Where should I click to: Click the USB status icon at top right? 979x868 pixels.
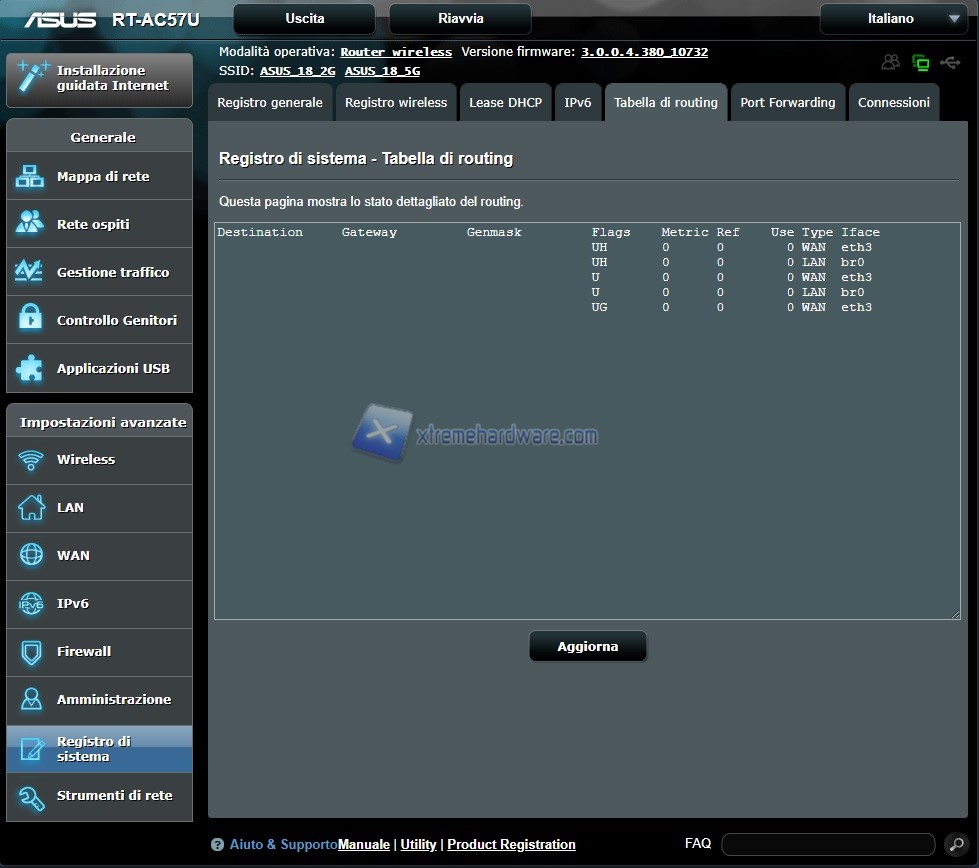click(950, 63)
